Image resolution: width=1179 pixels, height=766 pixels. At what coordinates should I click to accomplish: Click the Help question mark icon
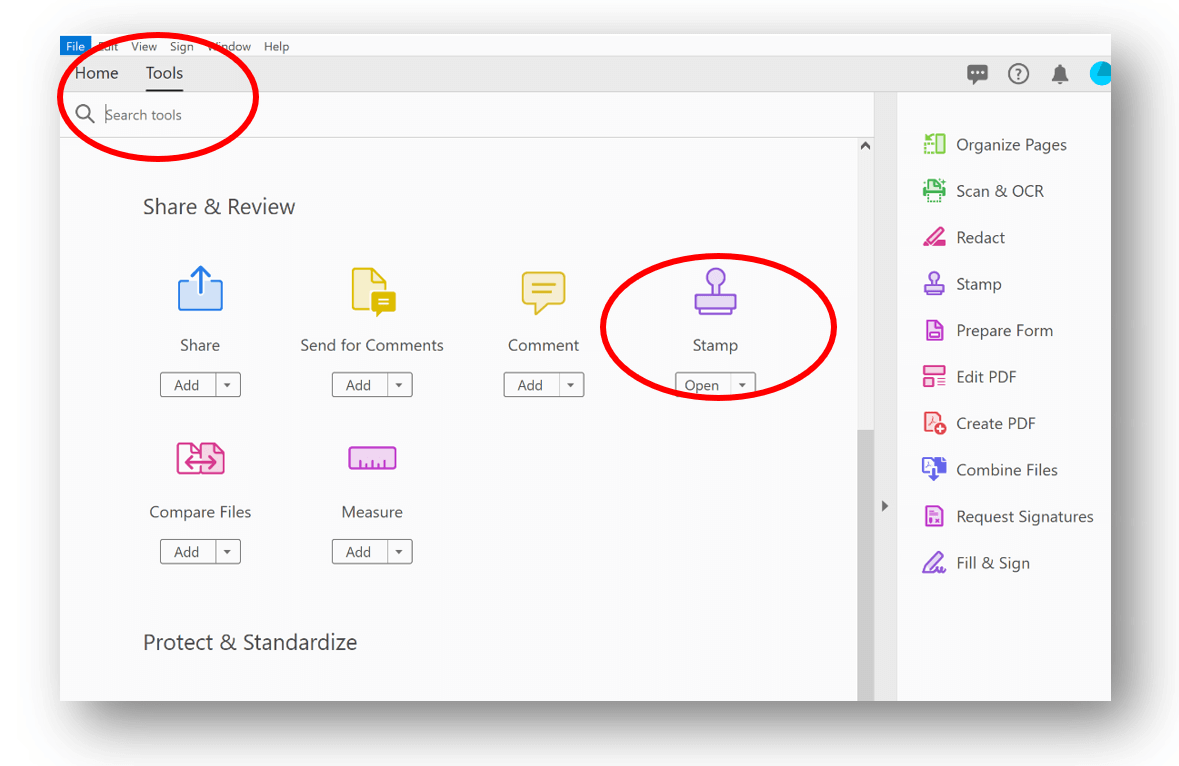coord(1018,74)
